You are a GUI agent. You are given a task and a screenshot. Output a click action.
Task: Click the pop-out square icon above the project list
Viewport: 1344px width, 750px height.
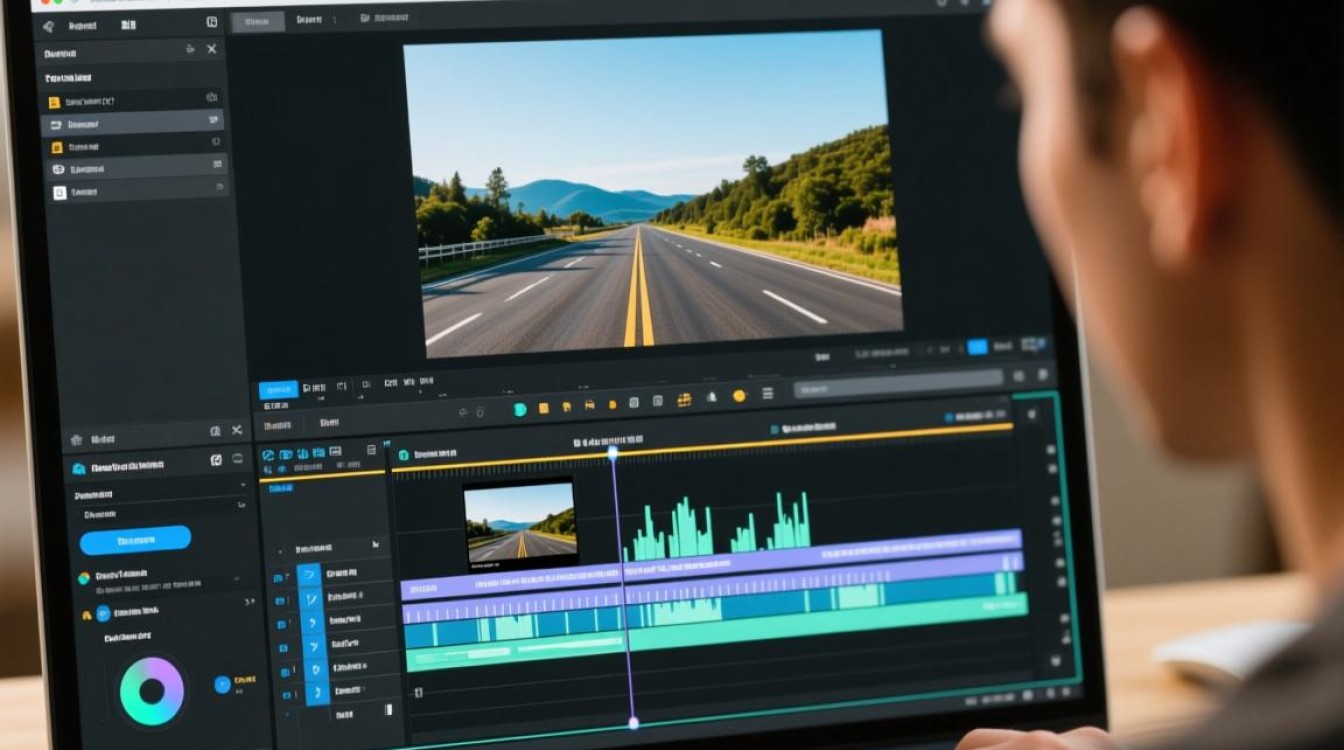pos(212,21)
